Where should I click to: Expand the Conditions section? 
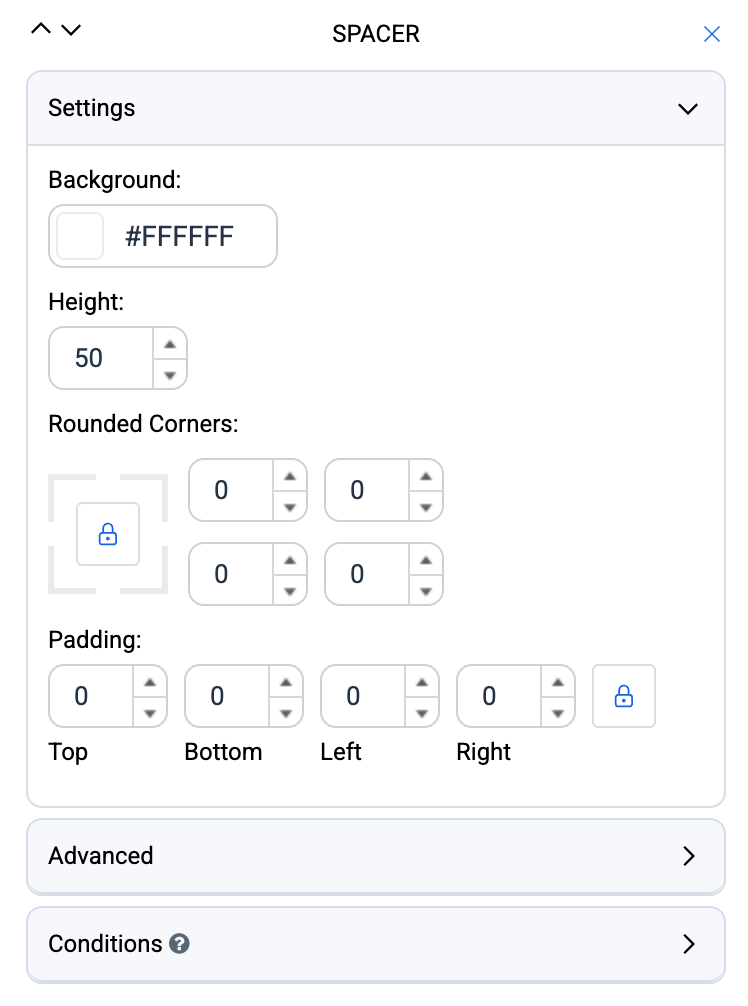(376, 944)
